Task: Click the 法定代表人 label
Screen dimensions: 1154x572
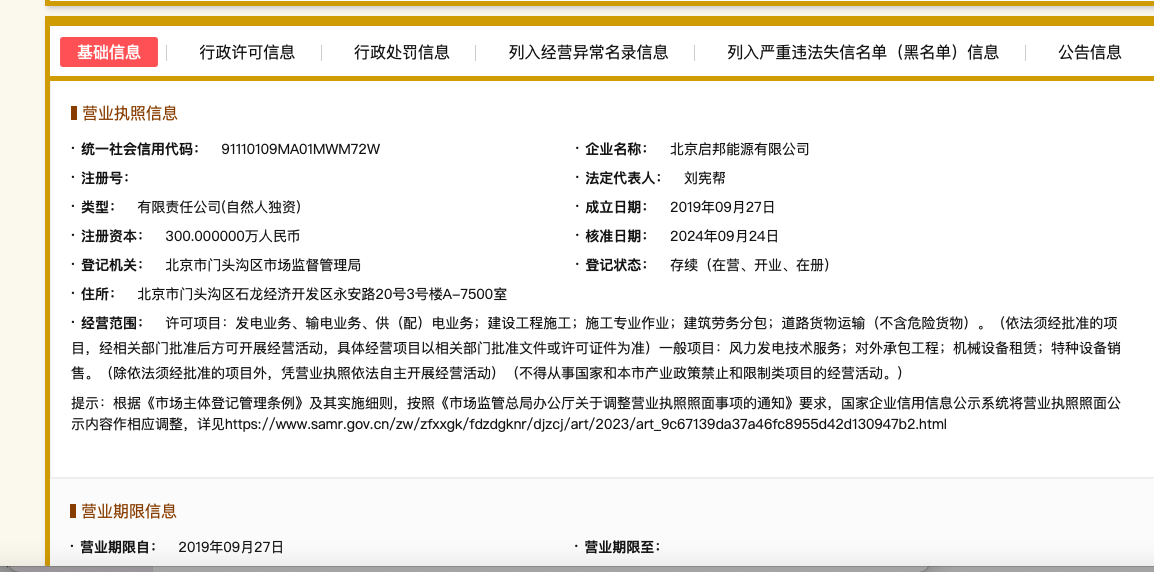Action: click(623, 177)
